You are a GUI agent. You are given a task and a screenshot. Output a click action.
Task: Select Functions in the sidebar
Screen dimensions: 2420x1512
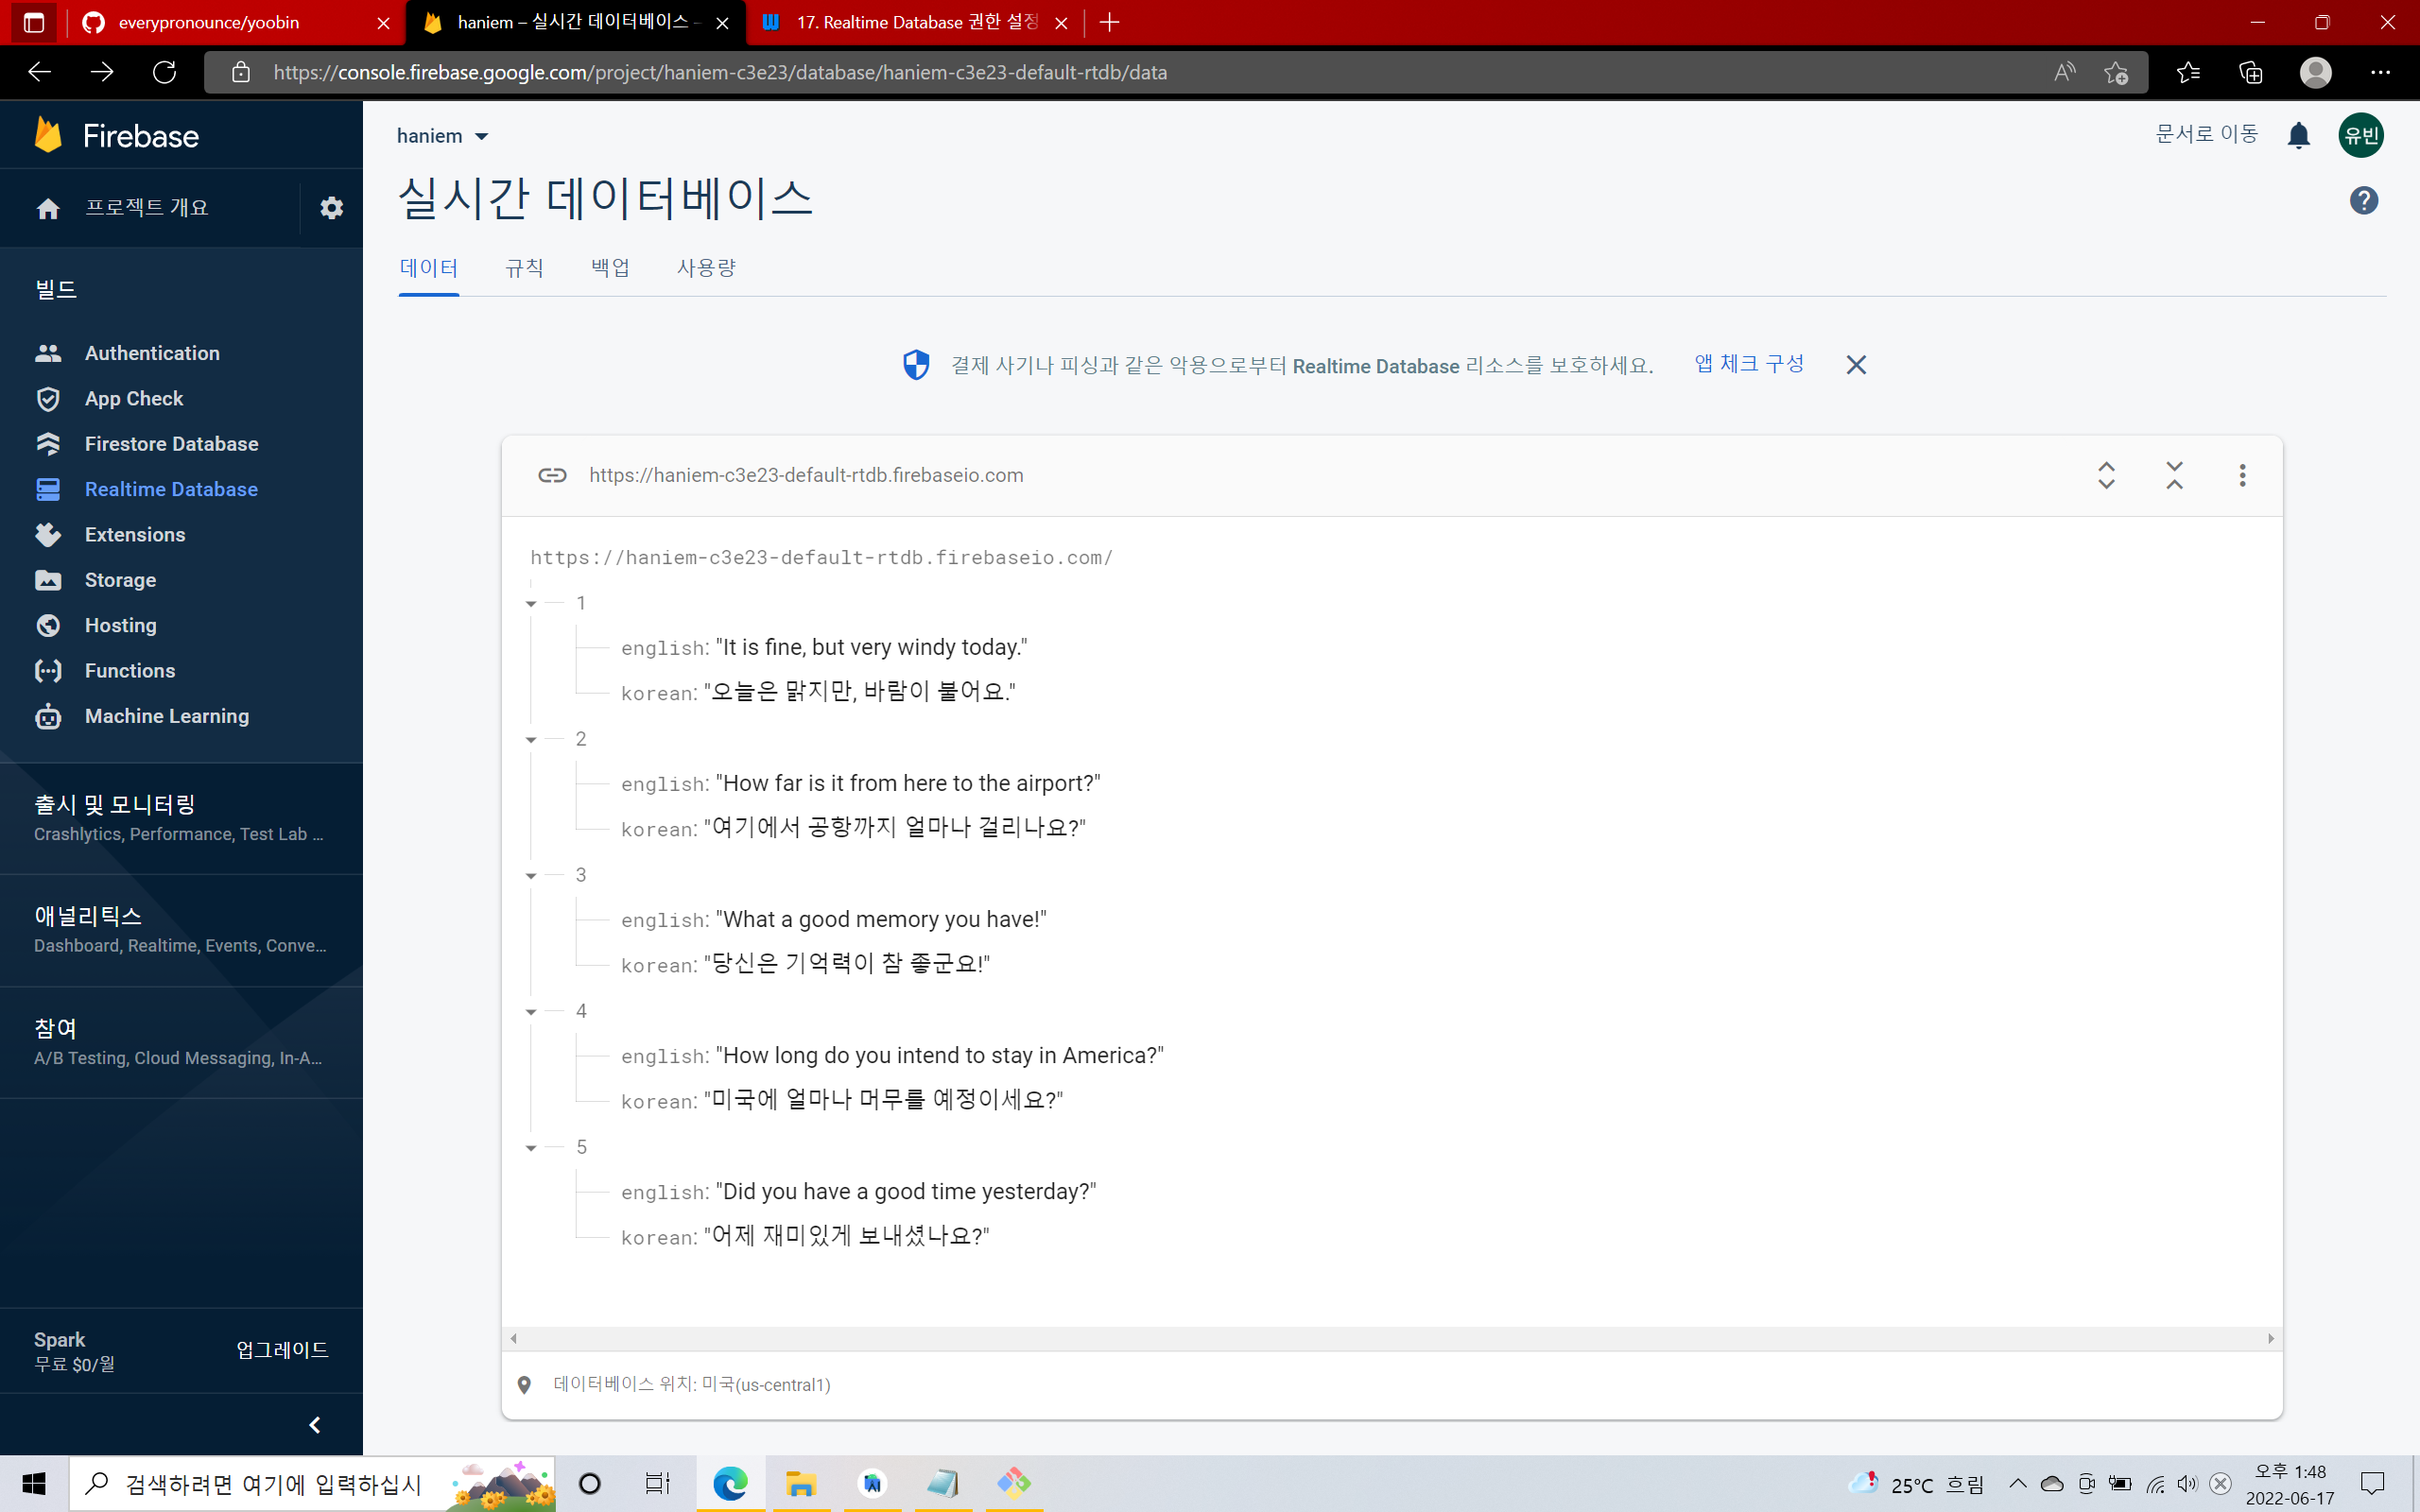[x=129, y=671]
